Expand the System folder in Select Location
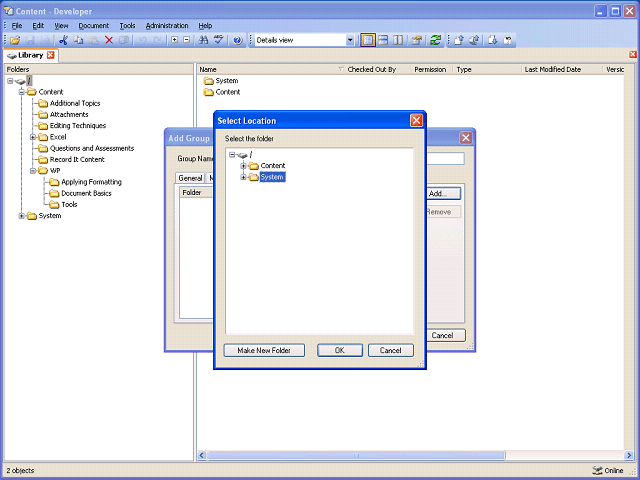The height and width of the screenshot is (480, 640). click(x=243, y=177)
